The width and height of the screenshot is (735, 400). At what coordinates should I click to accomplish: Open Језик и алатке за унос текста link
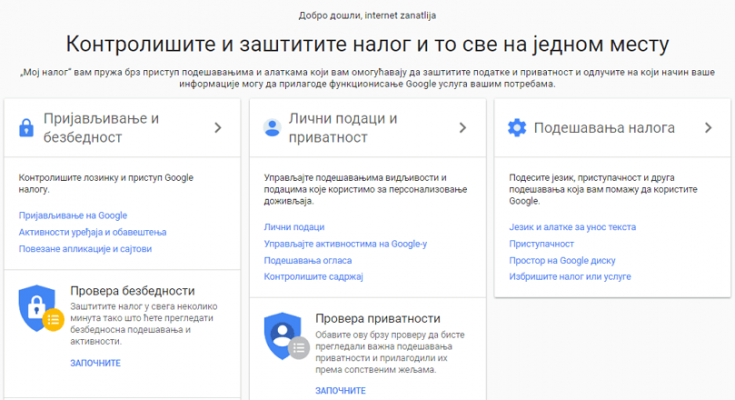[572, 227]
